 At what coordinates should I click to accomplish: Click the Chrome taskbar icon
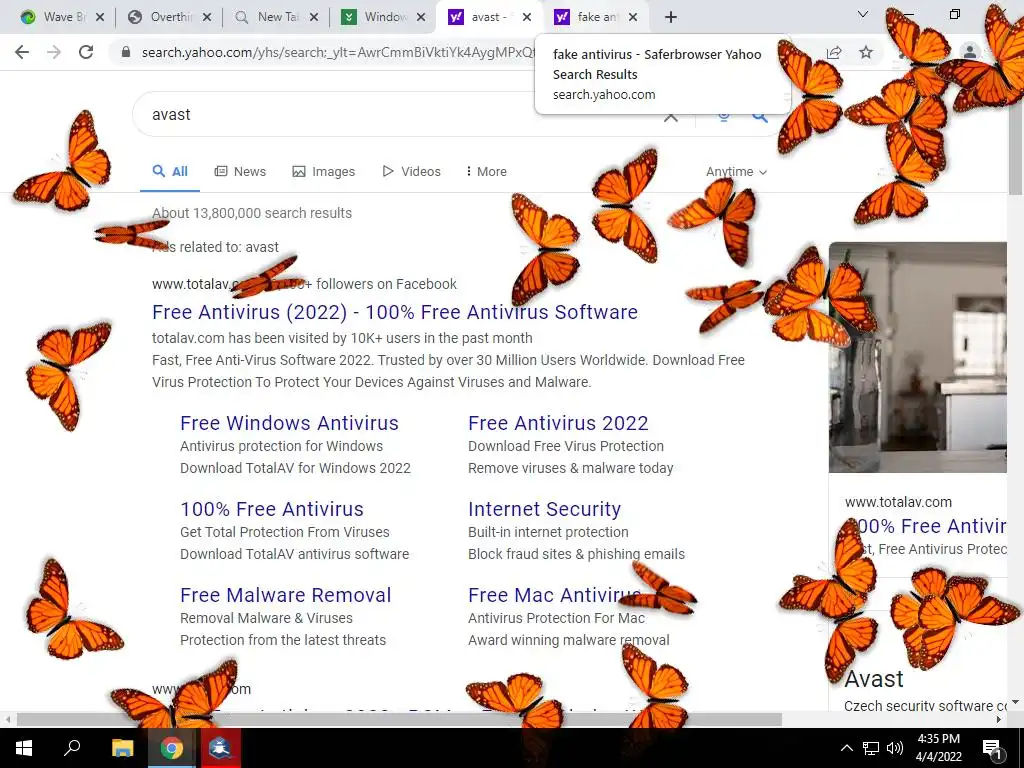[171, 748]
